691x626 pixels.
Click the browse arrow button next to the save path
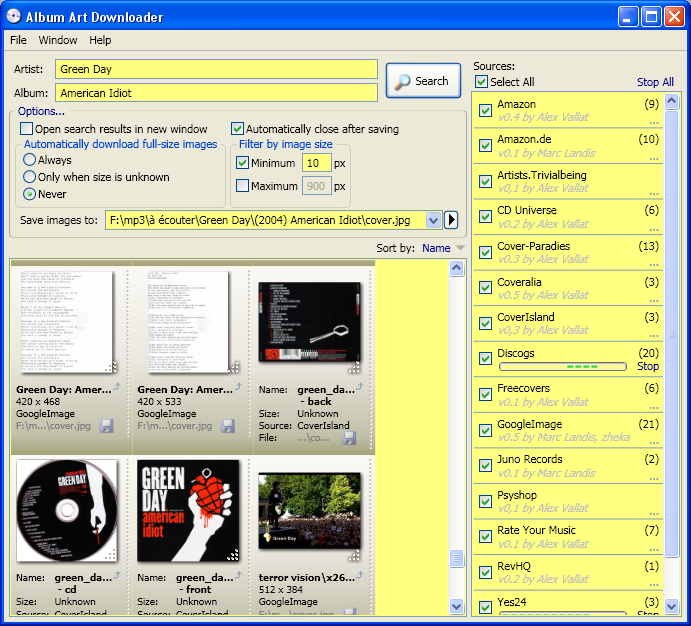coord(451,220)
